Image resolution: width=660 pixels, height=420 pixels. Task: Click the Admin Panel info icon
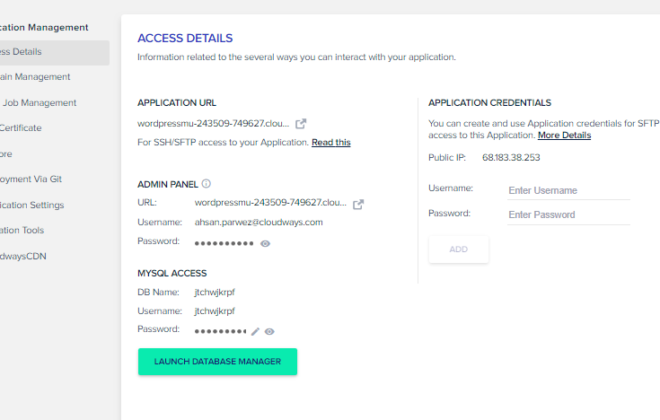pos(206,183)
